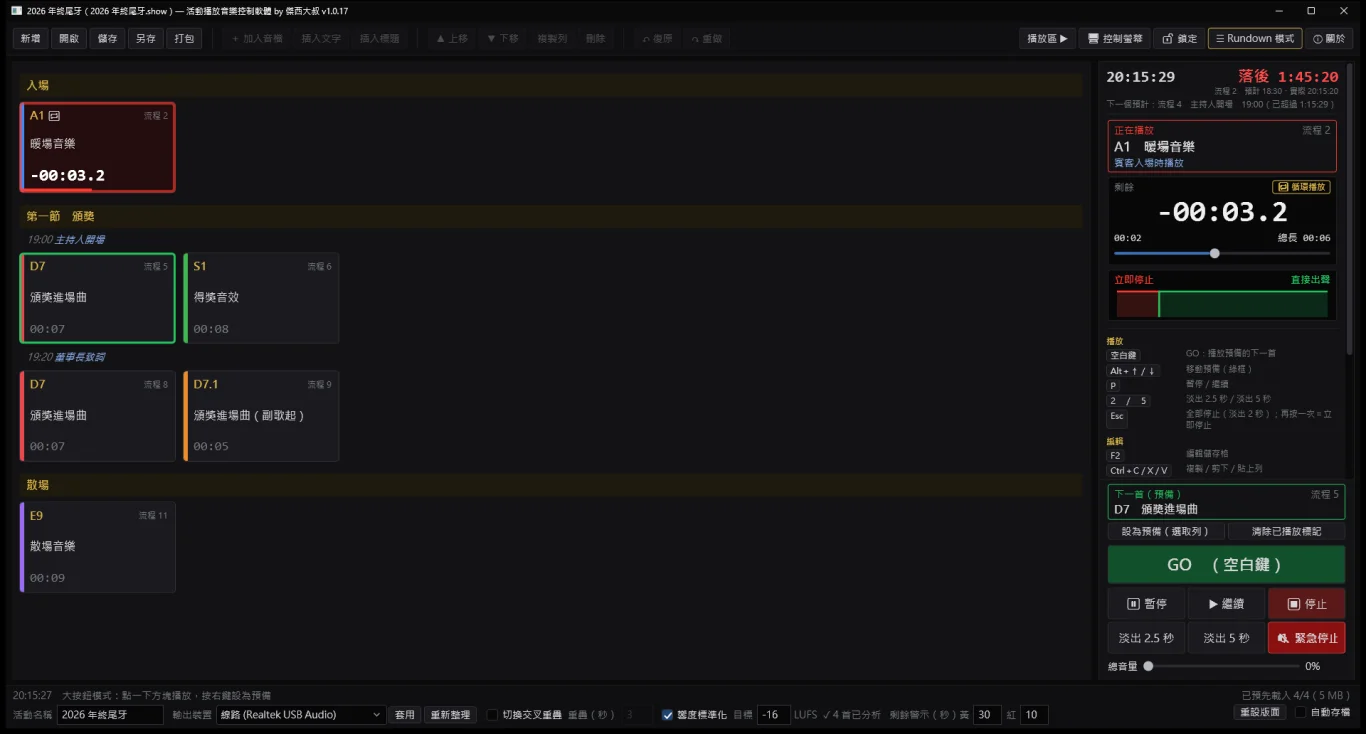Viewport: 1366px width, 734px height.
Task: Open the 關於 about dialog
Action: pyautogui.click(x=1329, y=39)
